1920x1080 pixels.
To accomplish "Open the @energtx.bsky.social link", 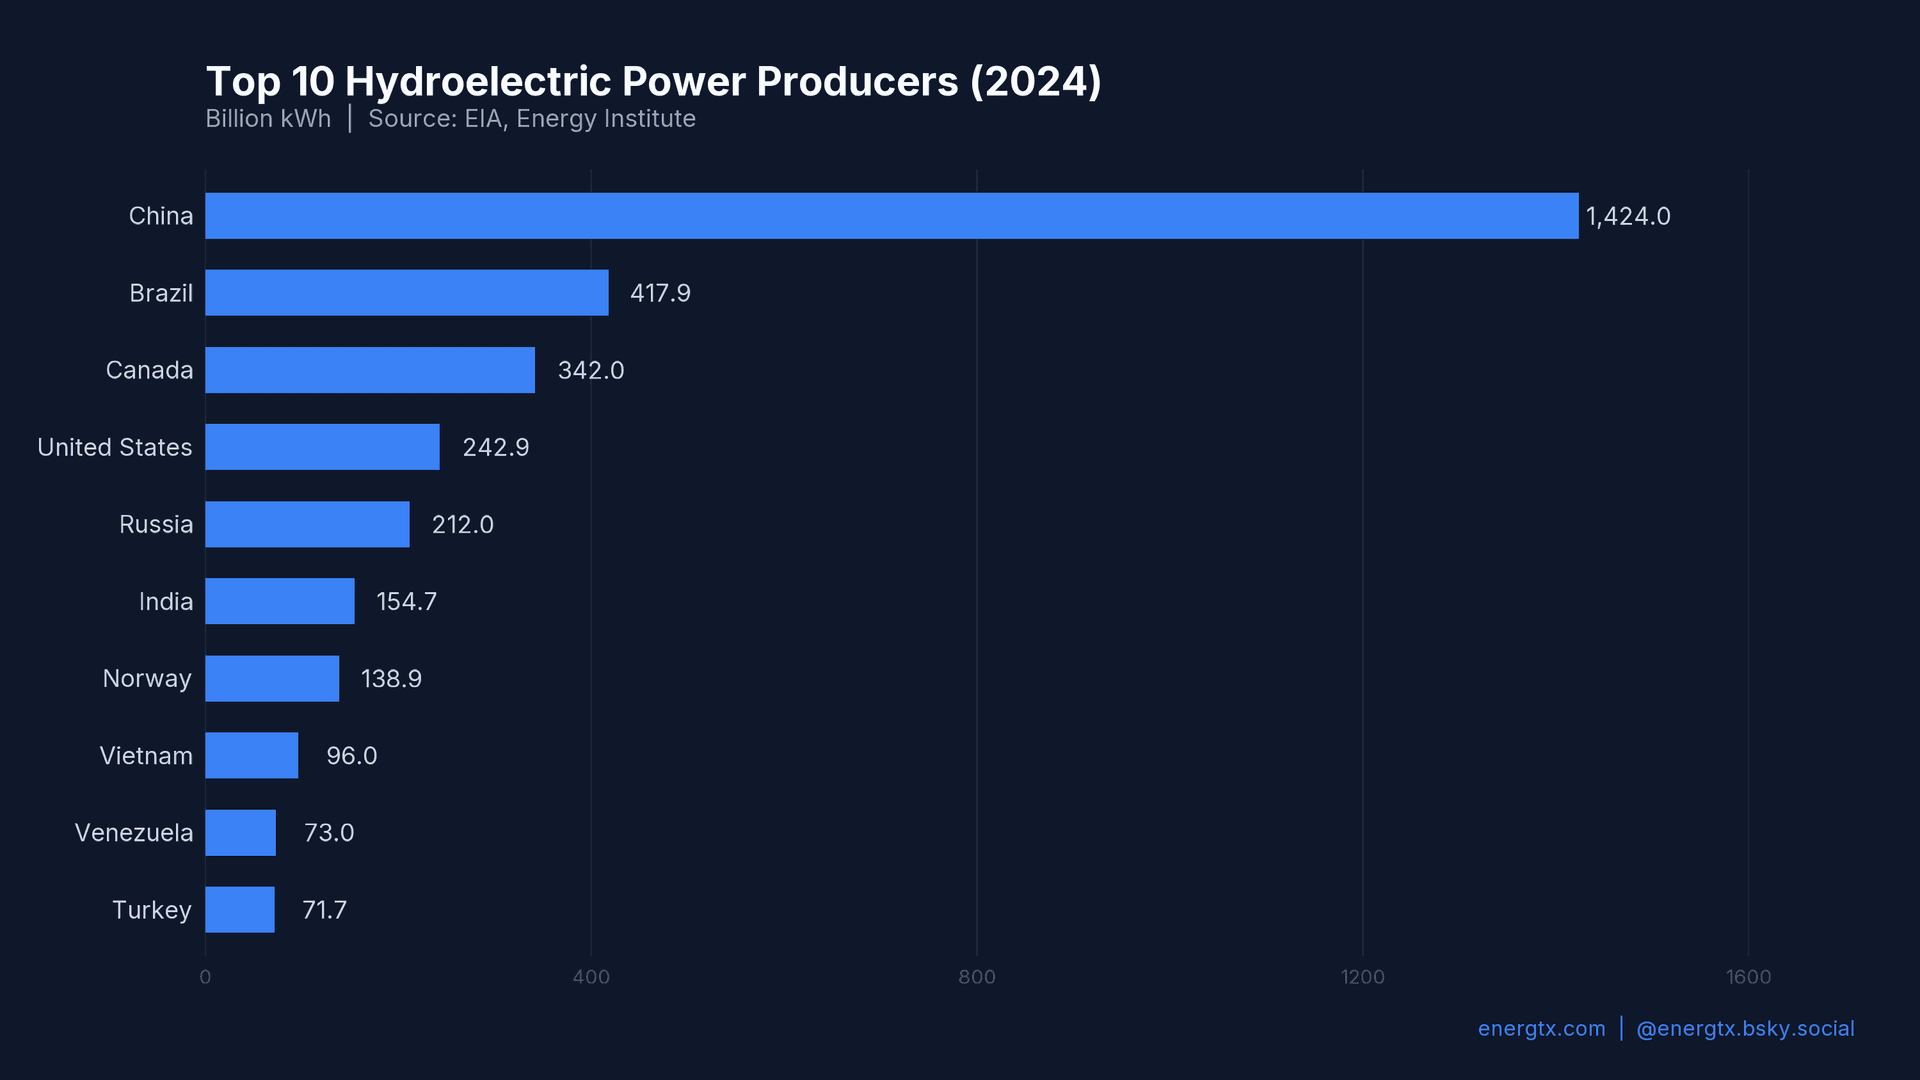I will point(1745,1028).
